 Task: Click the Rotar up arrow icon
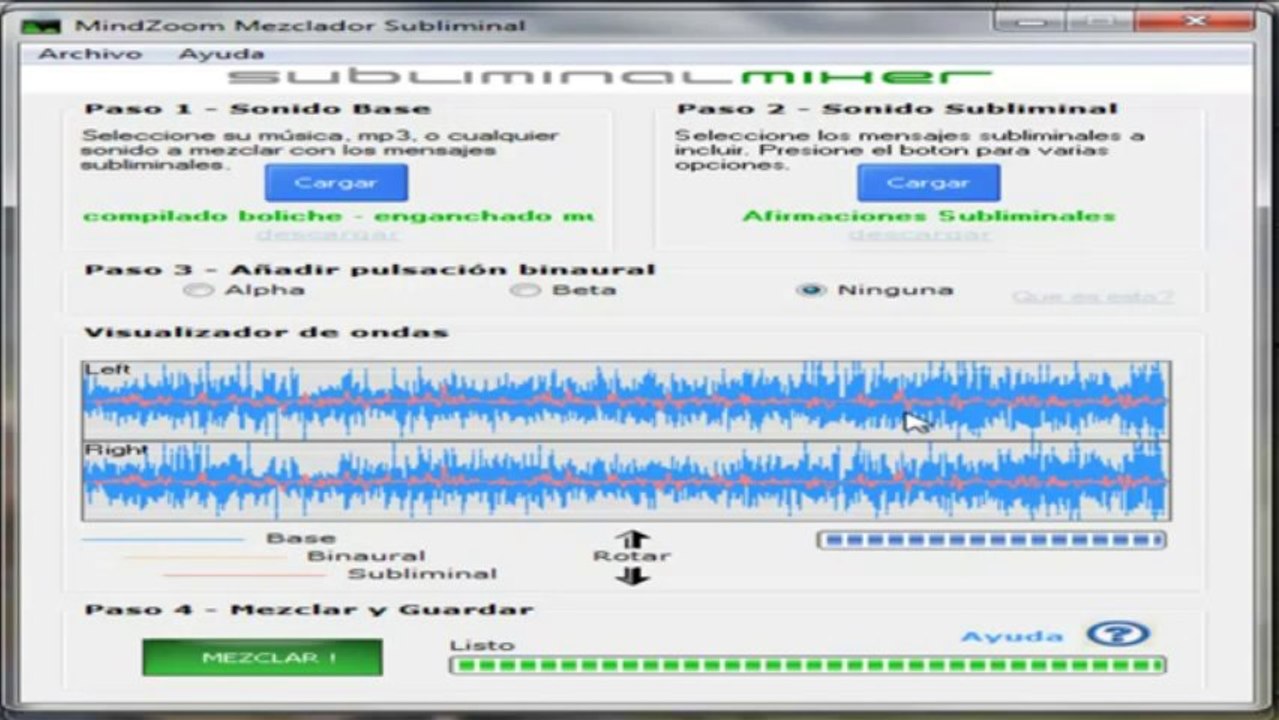coord(631,539)
